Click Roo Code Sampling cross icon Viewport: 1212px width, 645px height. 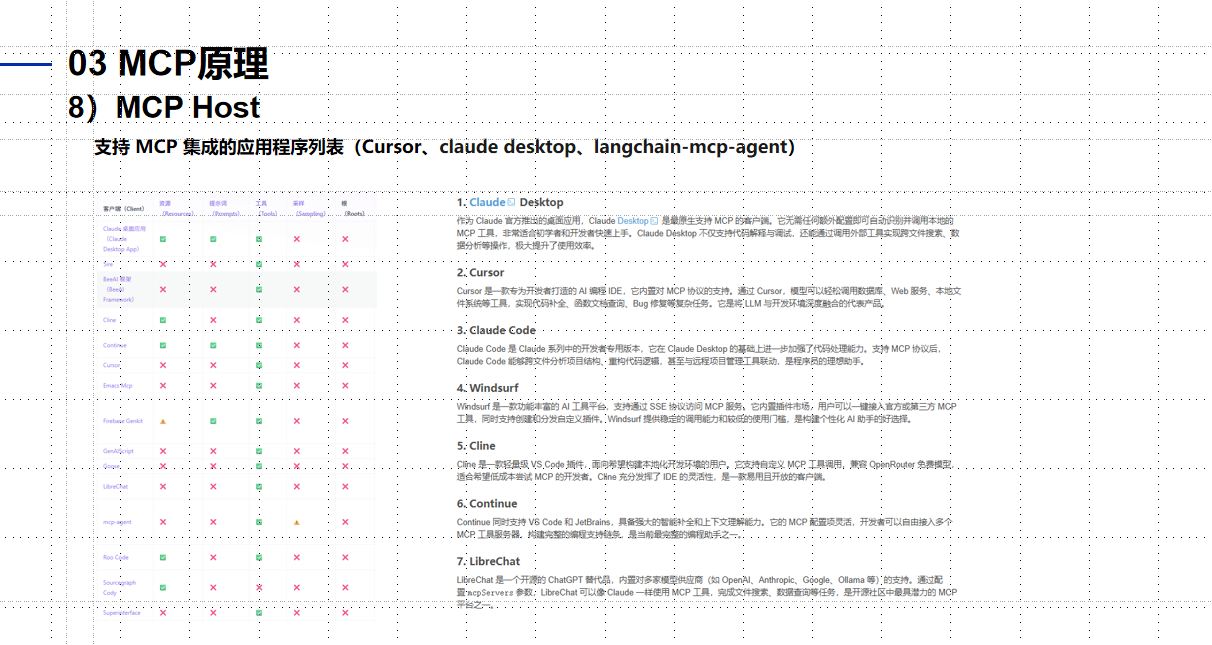click(x=297, y=557)
